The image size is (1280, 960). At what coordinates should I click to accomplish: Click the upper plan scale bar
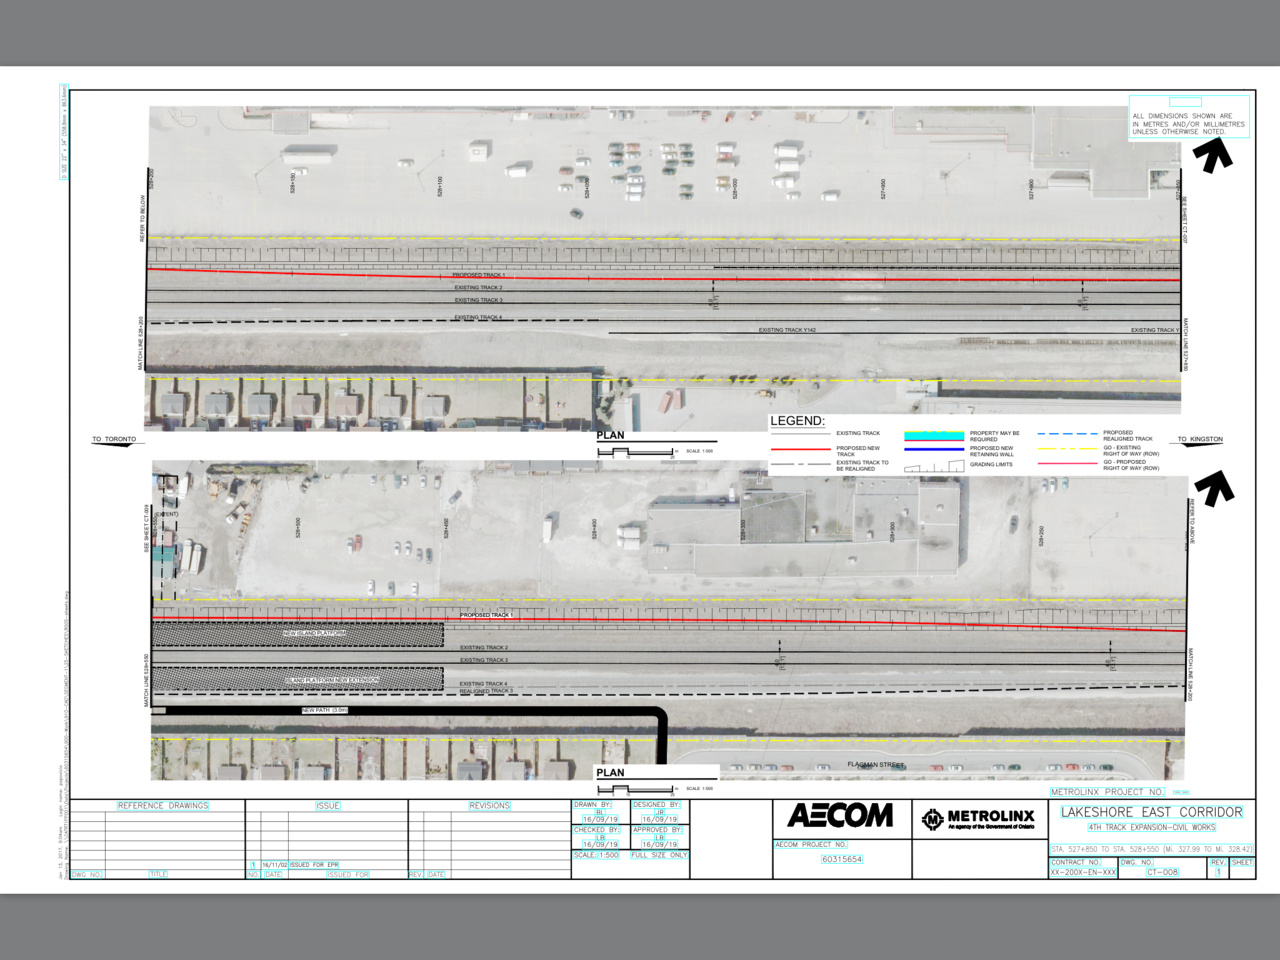click(636, 452)
